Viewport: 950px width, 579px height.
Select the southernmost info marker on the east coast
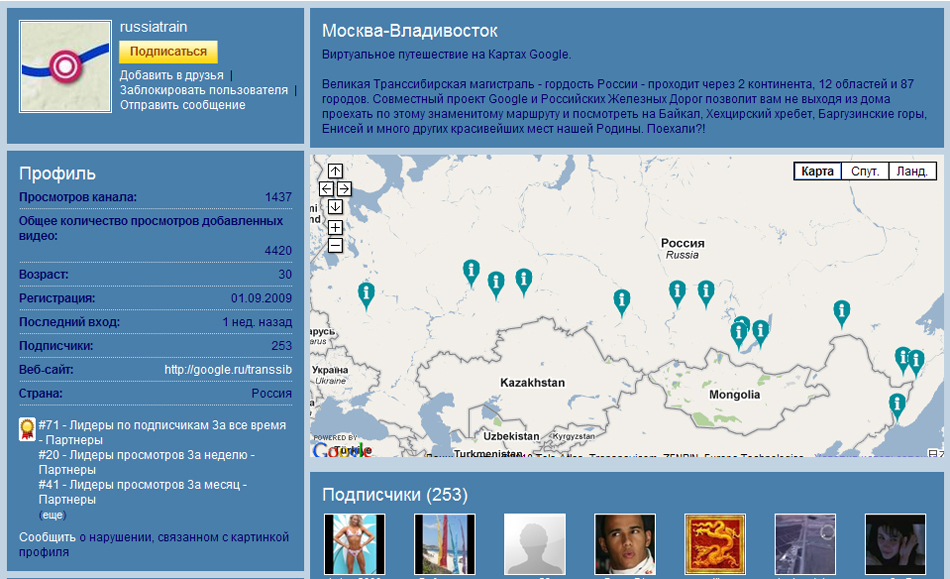(x=897, y=406)
